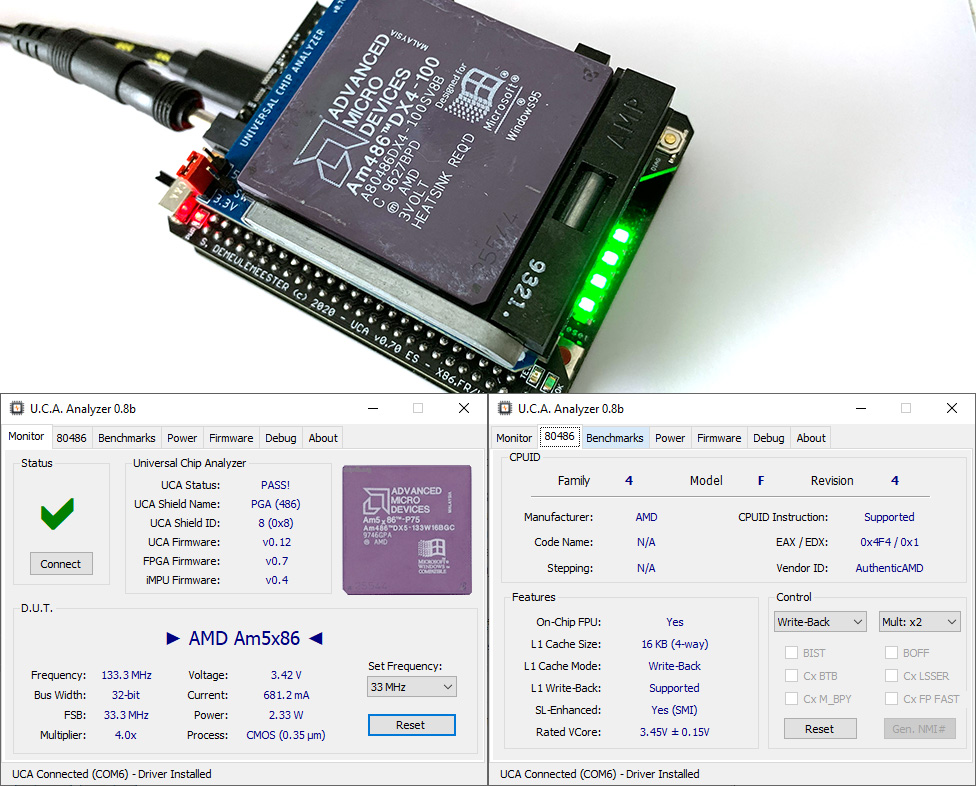This screenshot has width=976, height=786.
Task: Toggle the BOFF checkbox
Action: (891, 652)
